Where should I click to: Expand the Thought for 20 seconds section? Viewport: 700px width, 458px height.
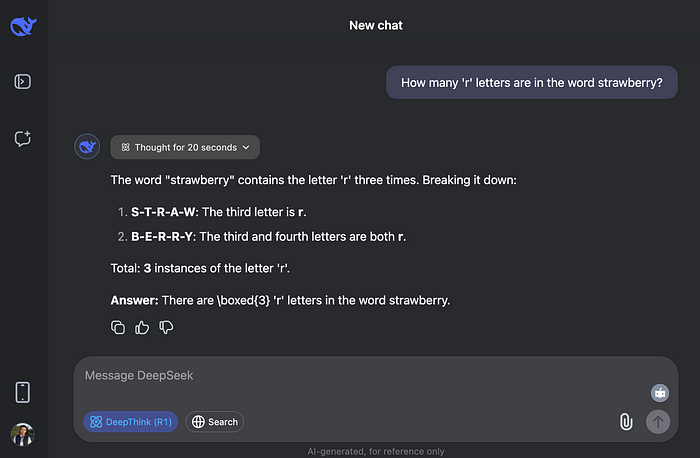(x=185, y=147)
